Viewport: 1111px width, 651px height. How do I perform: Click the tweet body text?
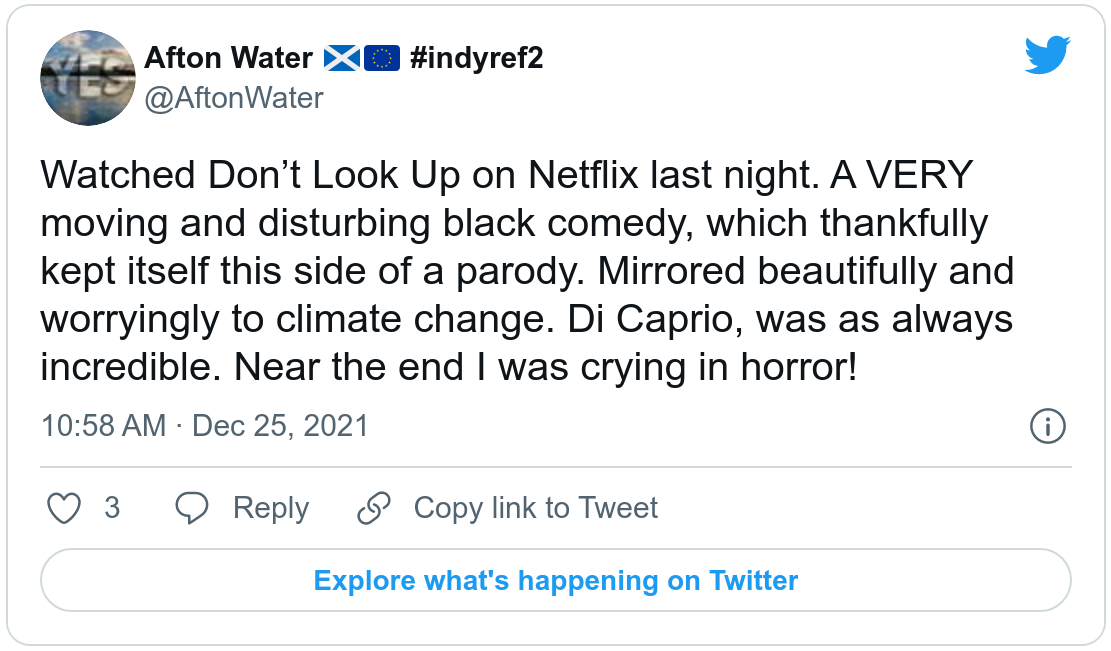click(520, 272)
